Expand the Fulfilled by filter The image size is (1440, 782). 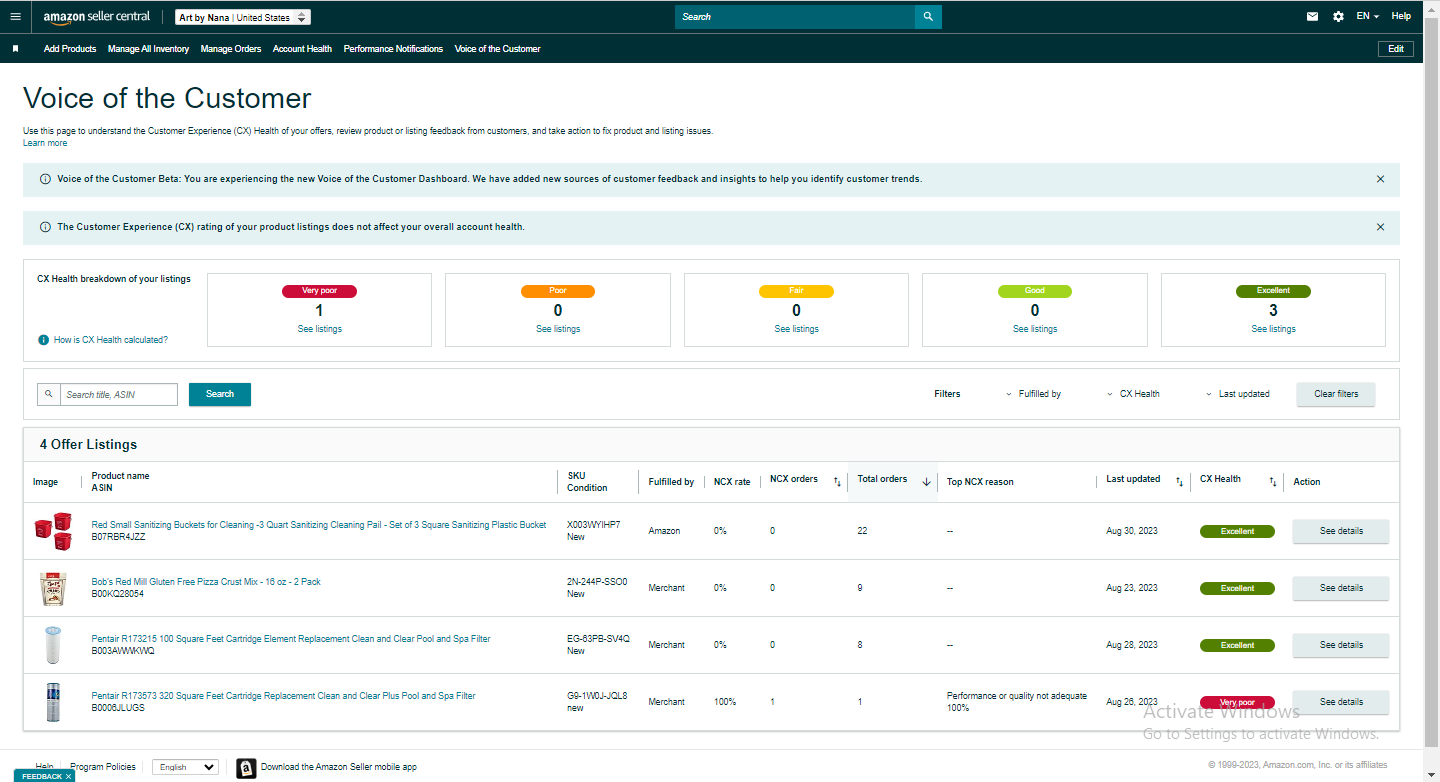pyautogui.click(x=1033, y=394)
